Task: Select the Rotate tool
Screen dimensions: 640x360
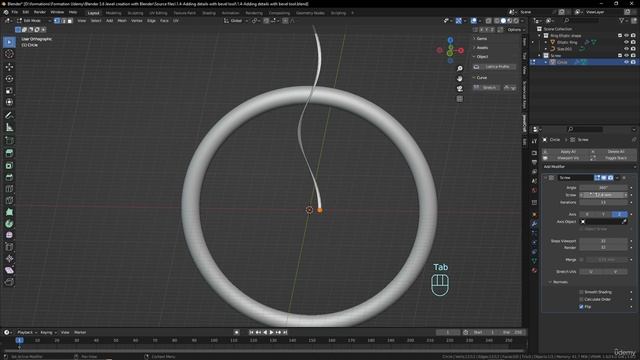Action: [x=9, y=78]
